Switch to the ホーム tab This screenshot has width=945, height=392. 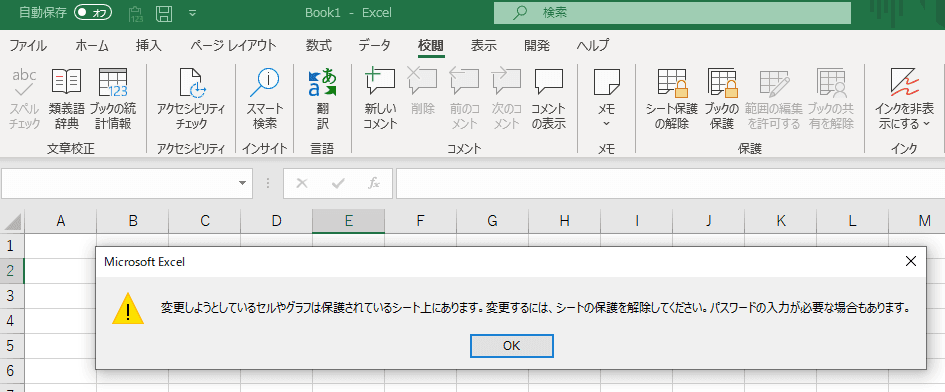coord(92,45)
